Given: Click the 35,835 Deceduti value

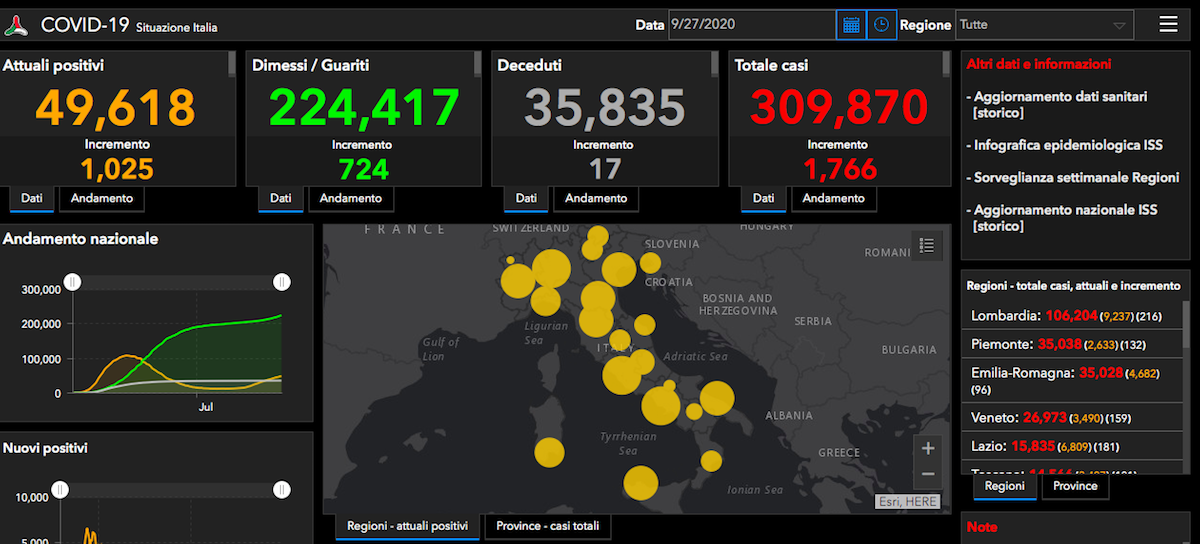Looking at the screenshot, I should coord(605,107).
